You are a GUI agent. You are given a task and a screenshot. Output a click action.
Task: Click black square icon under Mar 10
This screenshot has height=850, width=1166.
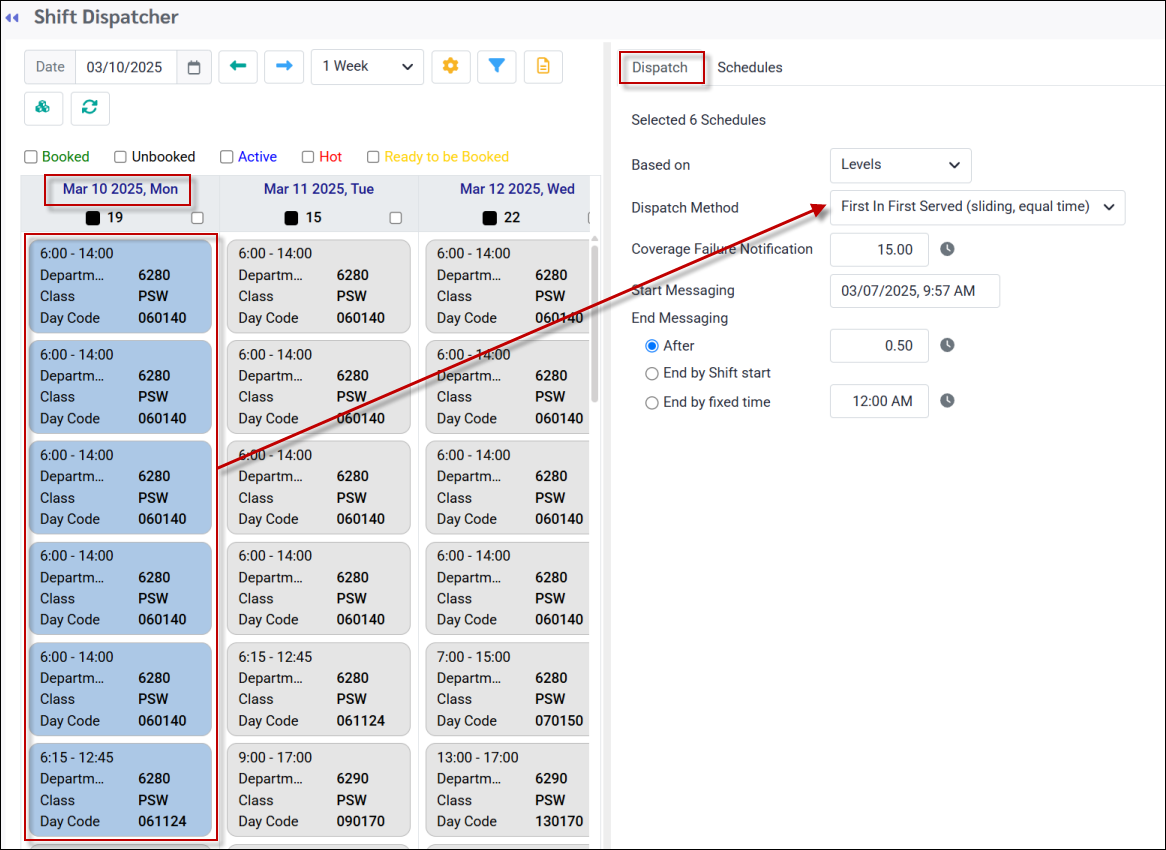pyautogui.click(x=92, y=218)
